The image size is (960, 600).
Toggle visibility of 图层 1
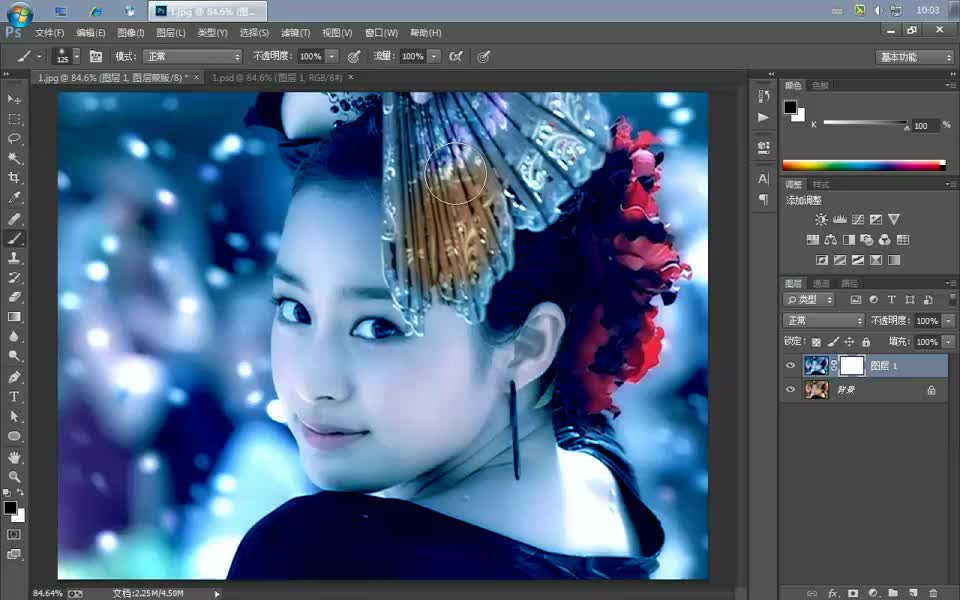pyautogui.click(x=790, y=365)
